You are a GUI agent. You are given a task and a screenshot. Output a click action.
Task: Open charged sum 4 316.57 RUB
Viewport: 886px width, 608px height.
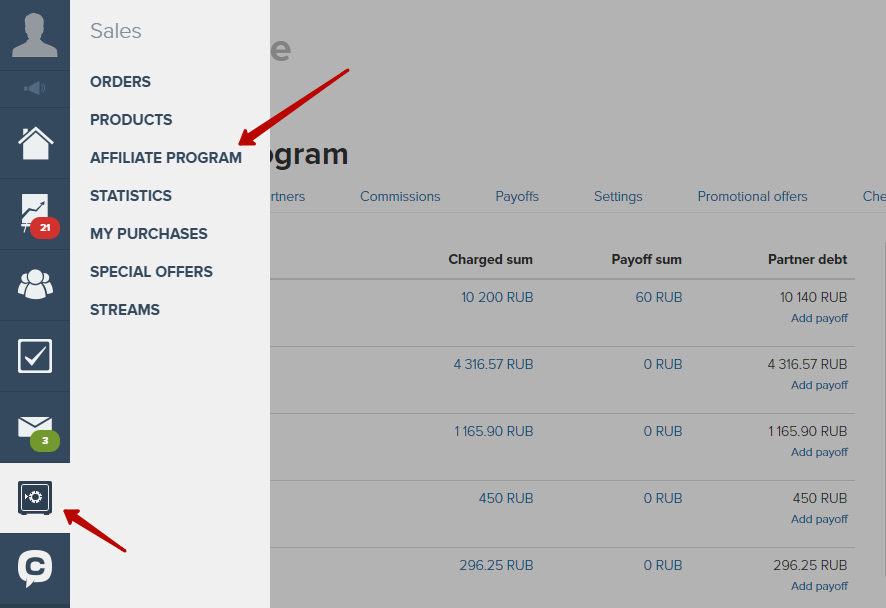point(493,364)
